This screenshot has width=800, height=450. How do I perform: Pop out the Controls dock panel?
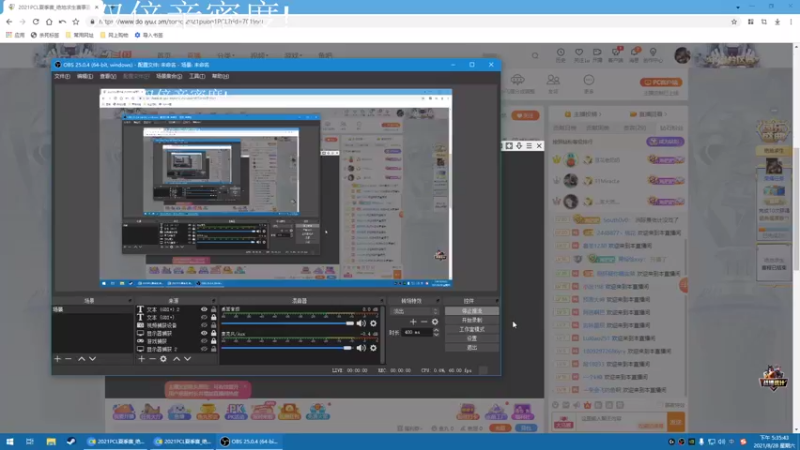pos(496,301)
